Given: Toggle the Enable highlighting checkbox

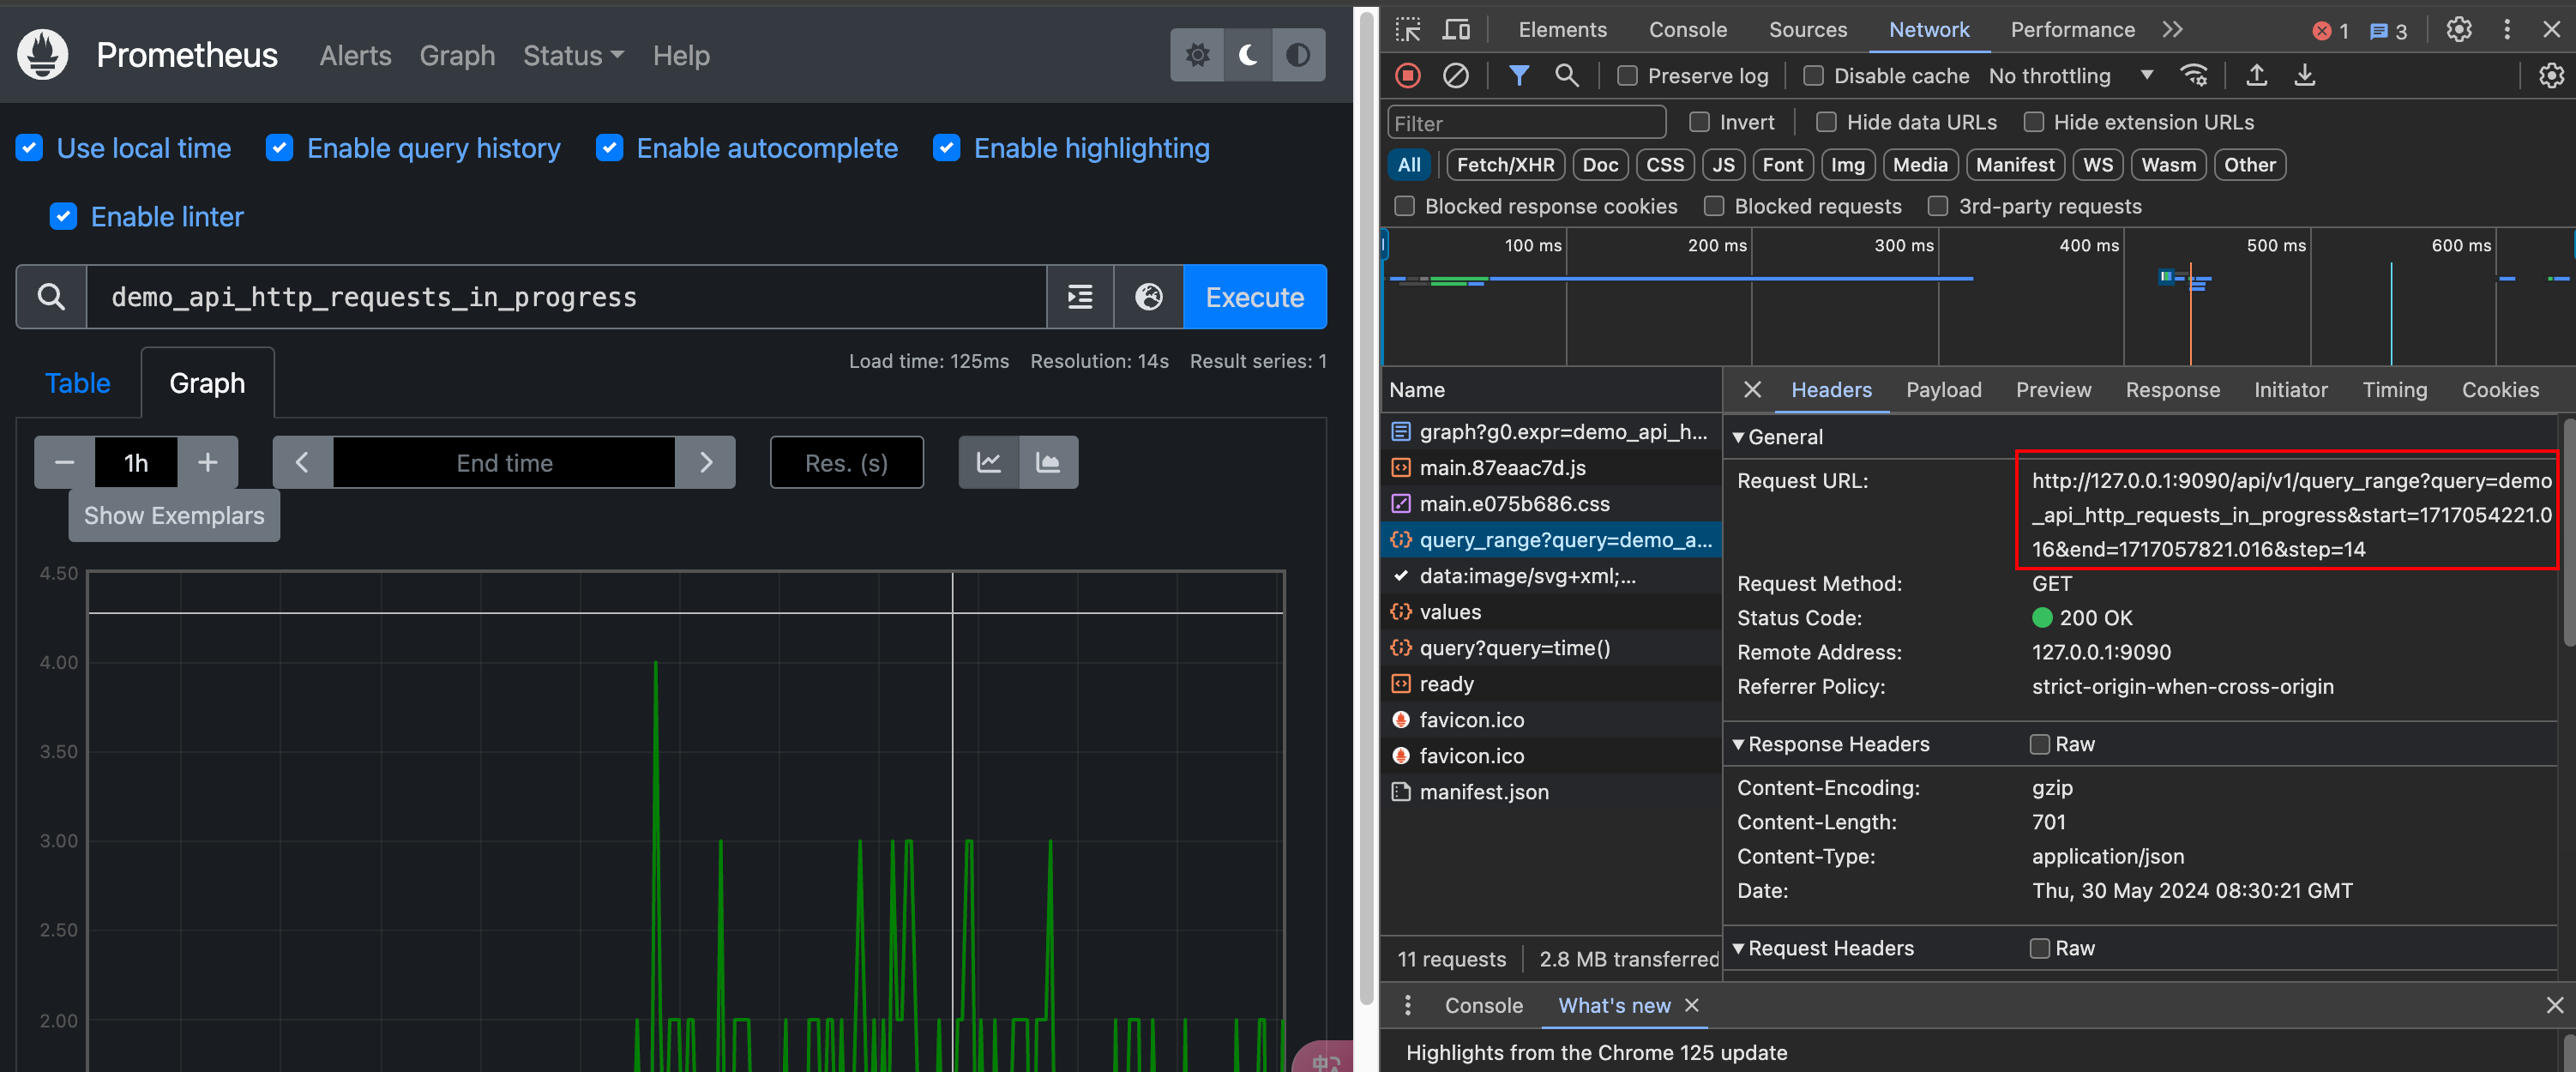Looking at the screenshot, I should pyautogui.click(x=947, y=148).
